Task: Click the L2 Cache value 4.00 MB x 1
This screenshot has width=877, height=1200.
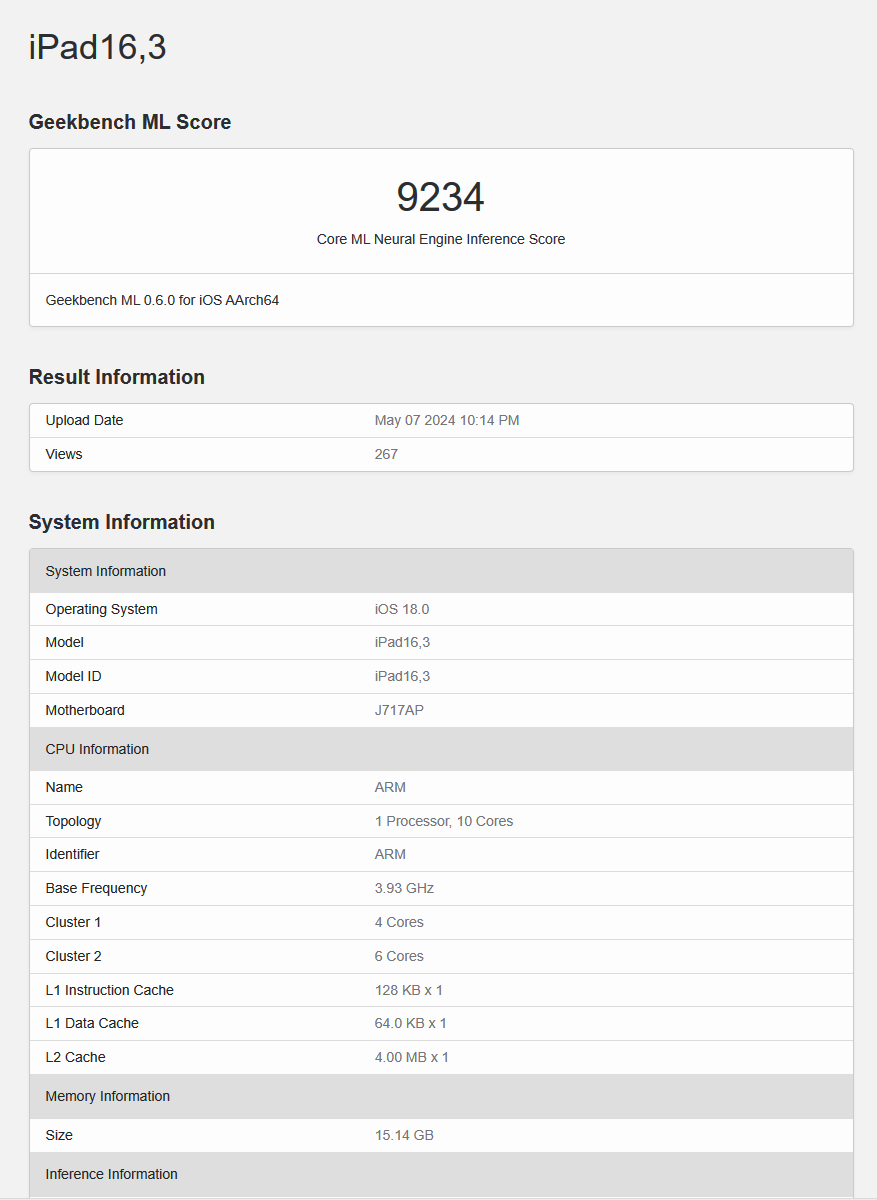Action: pyautogui.click(x=411, y=1057)
